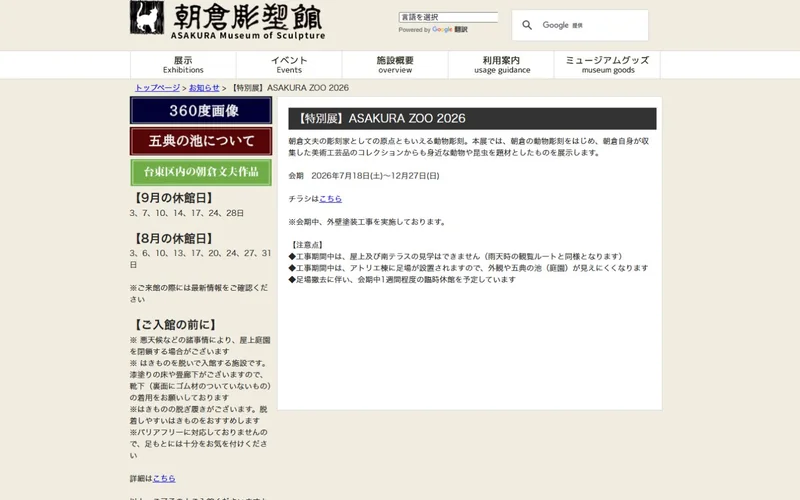Select the 【注意点】 label
This screenshot has height=500, width=800.
[308, 245]
